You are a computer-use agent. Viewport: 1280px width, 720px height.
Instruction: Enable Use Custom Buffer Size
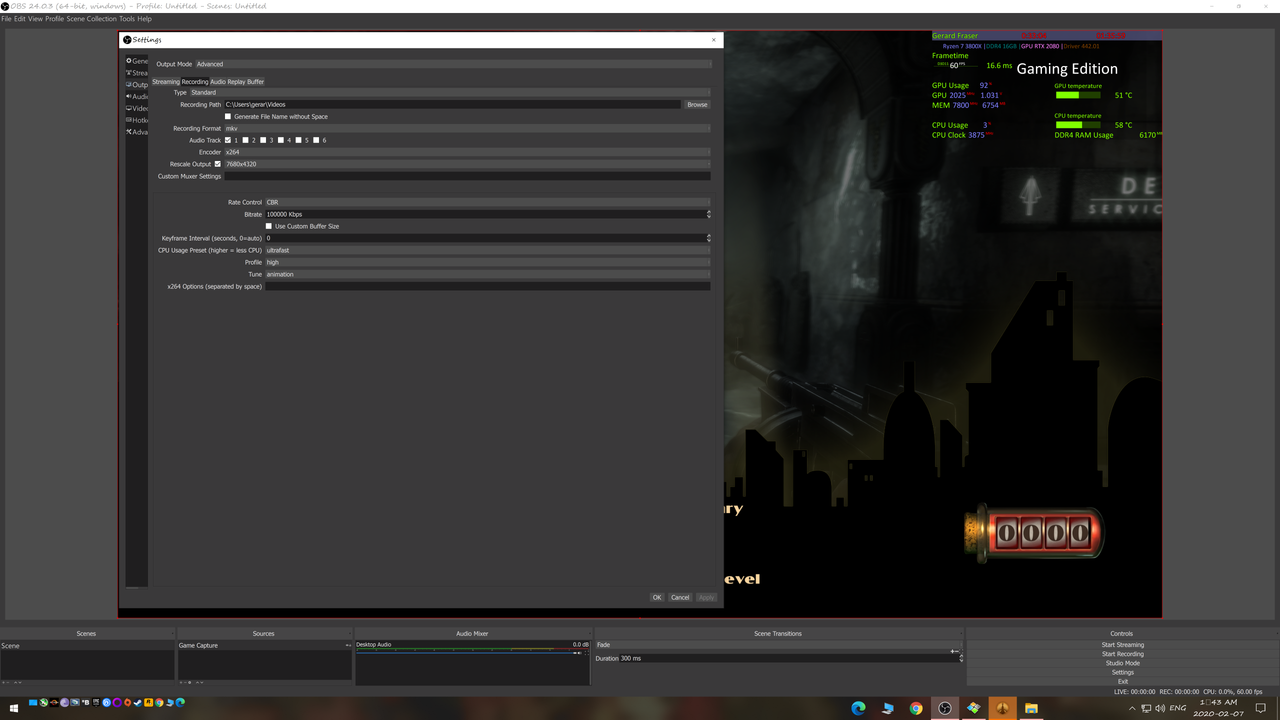(x=268, y=226)
